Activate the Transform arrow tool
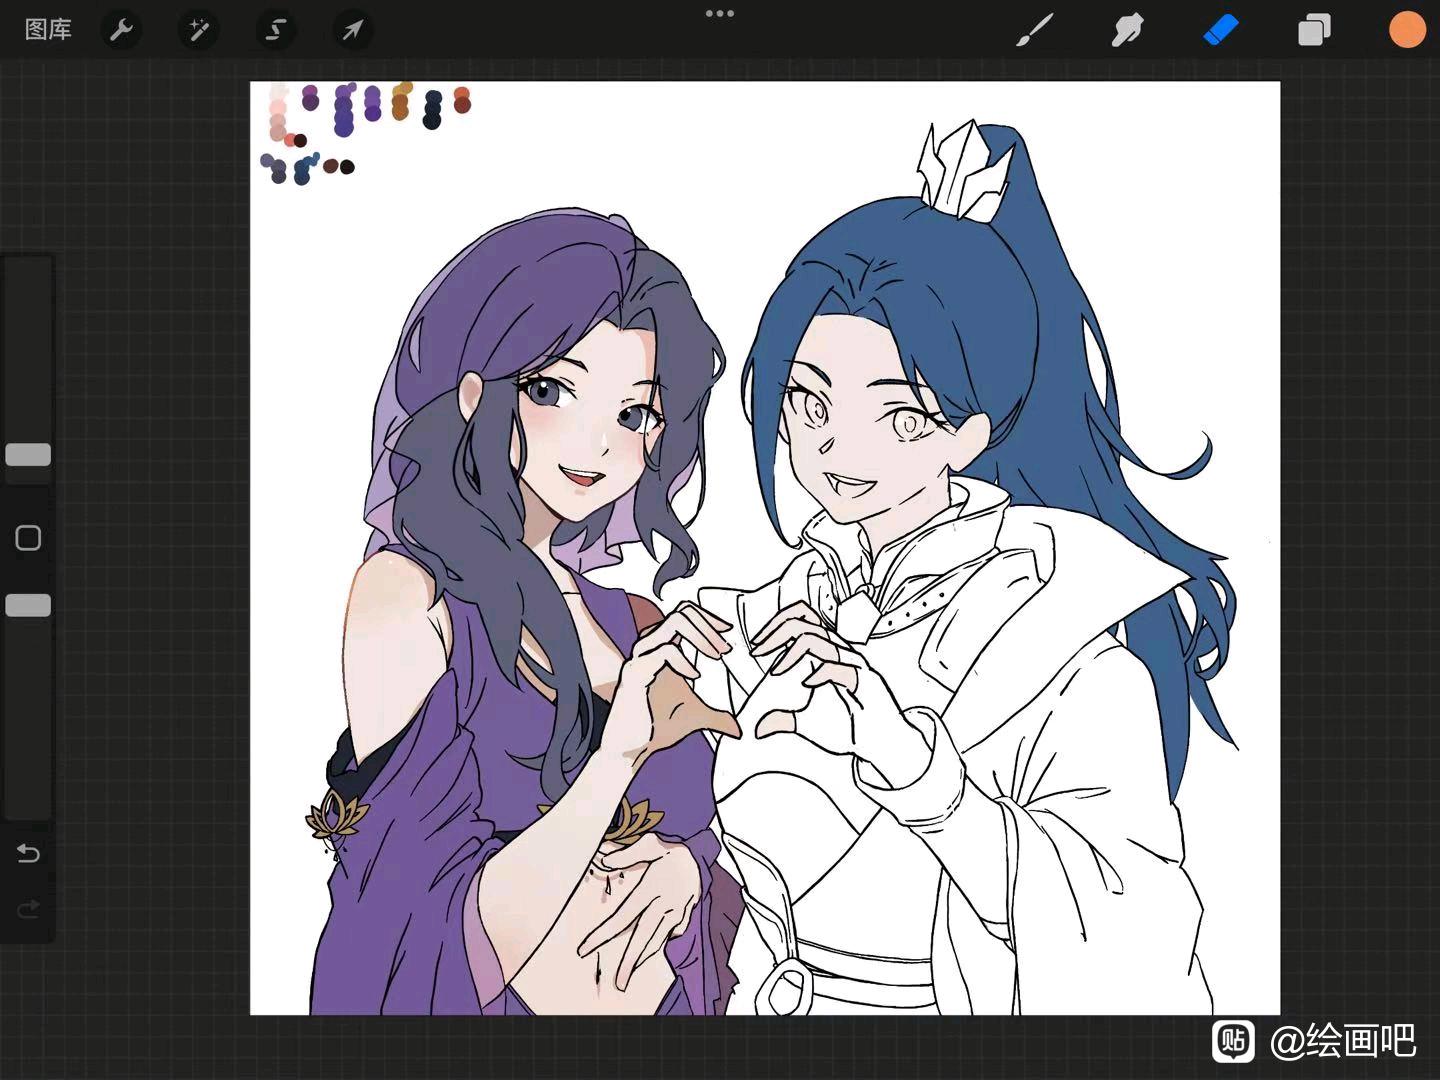This screenshot has height=1080, width=1440. coord(352,30)
